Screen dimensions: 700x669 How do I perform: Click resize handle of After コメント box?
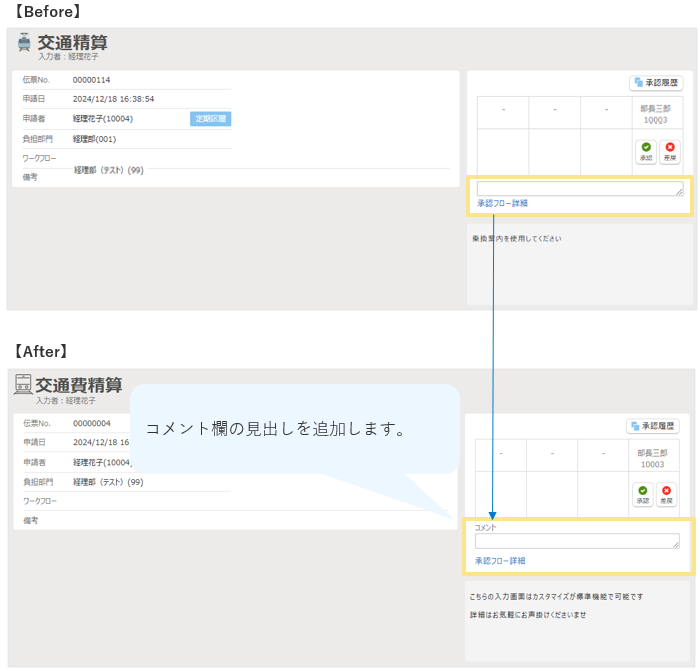click(677, 545)
